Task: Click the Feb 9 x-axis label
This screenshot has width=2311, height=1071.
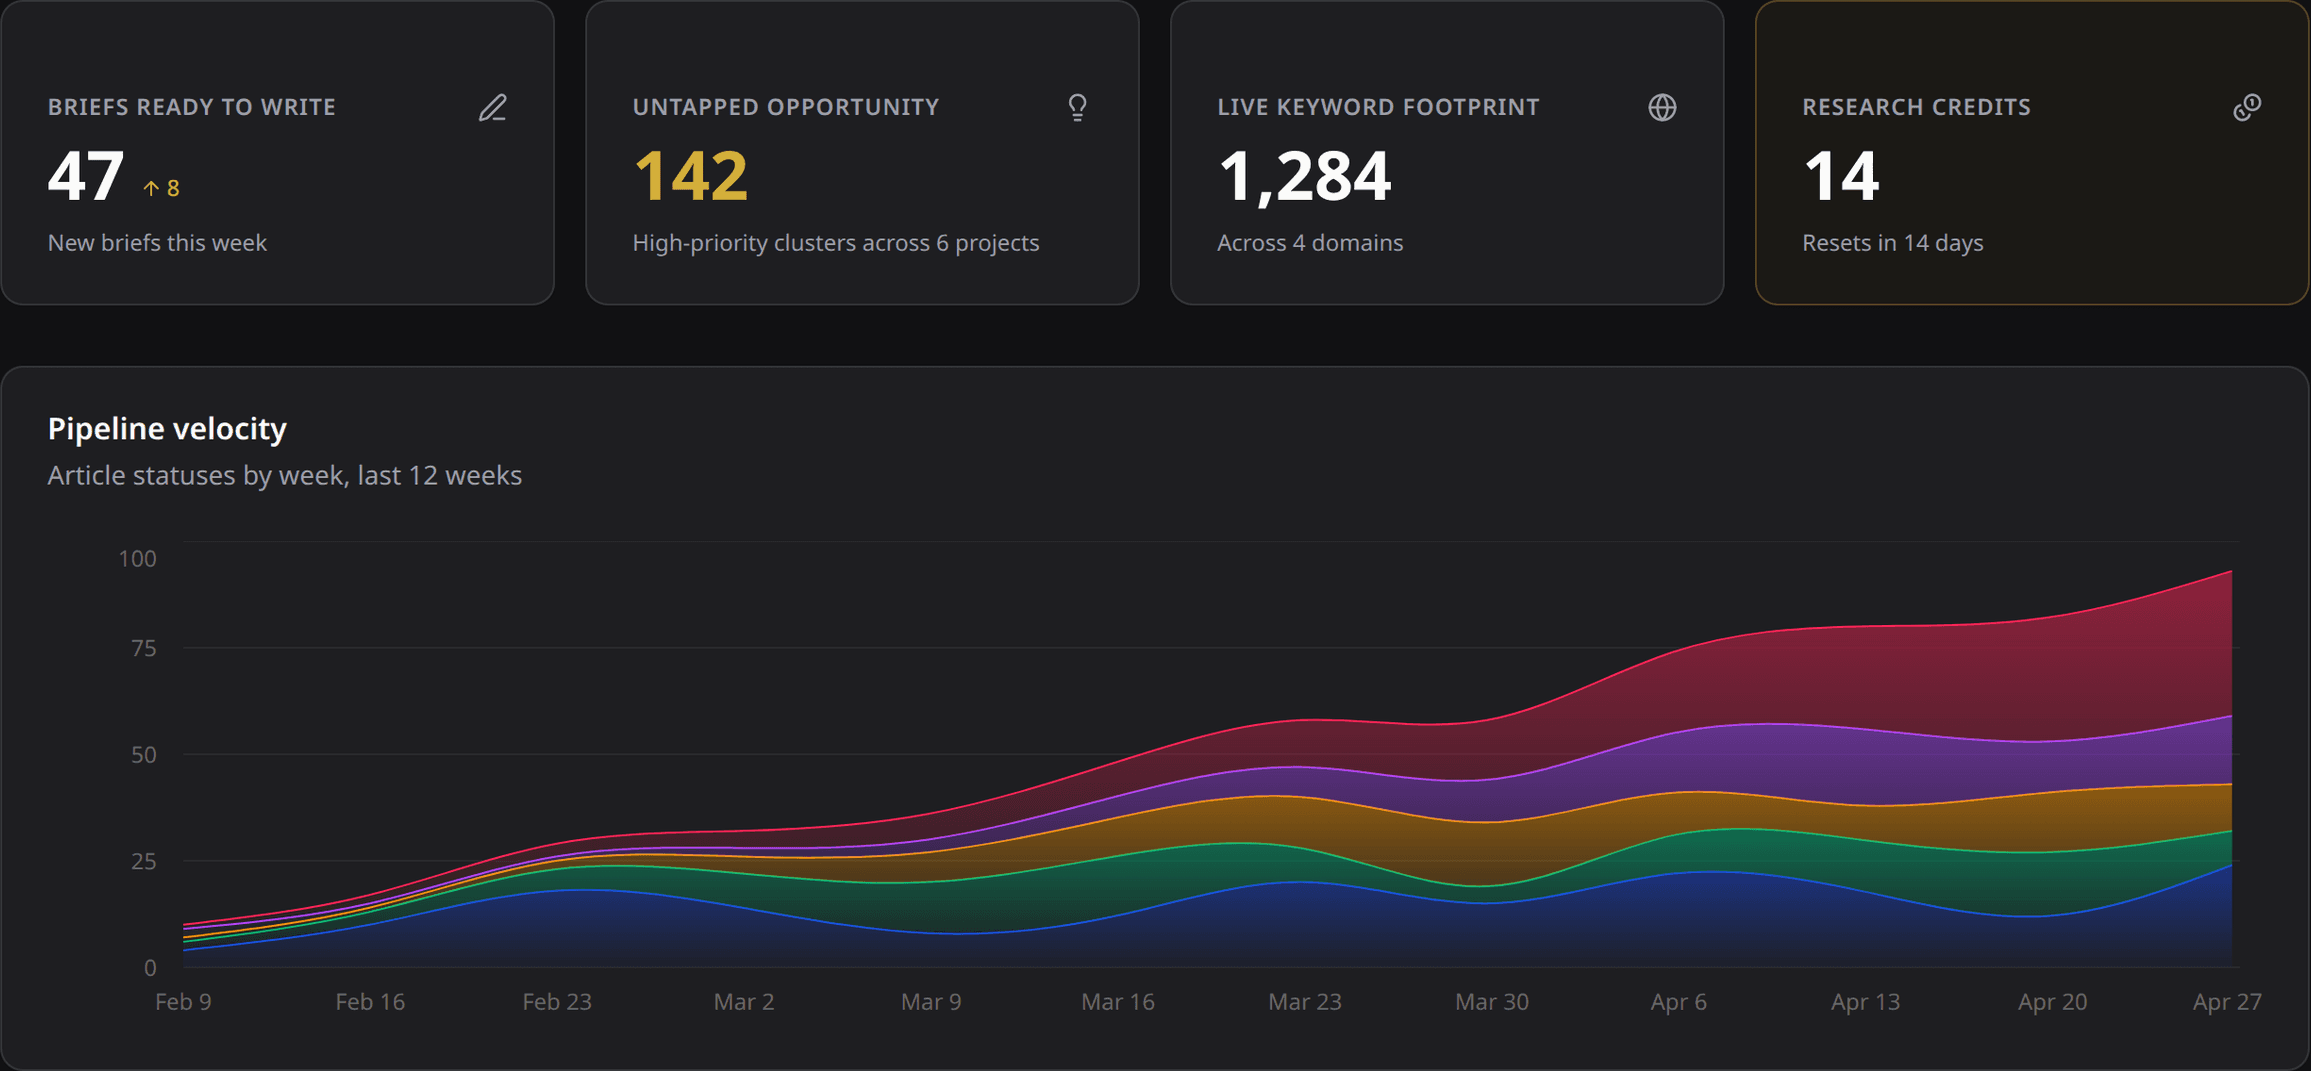Action: (x=183, y=1002)
